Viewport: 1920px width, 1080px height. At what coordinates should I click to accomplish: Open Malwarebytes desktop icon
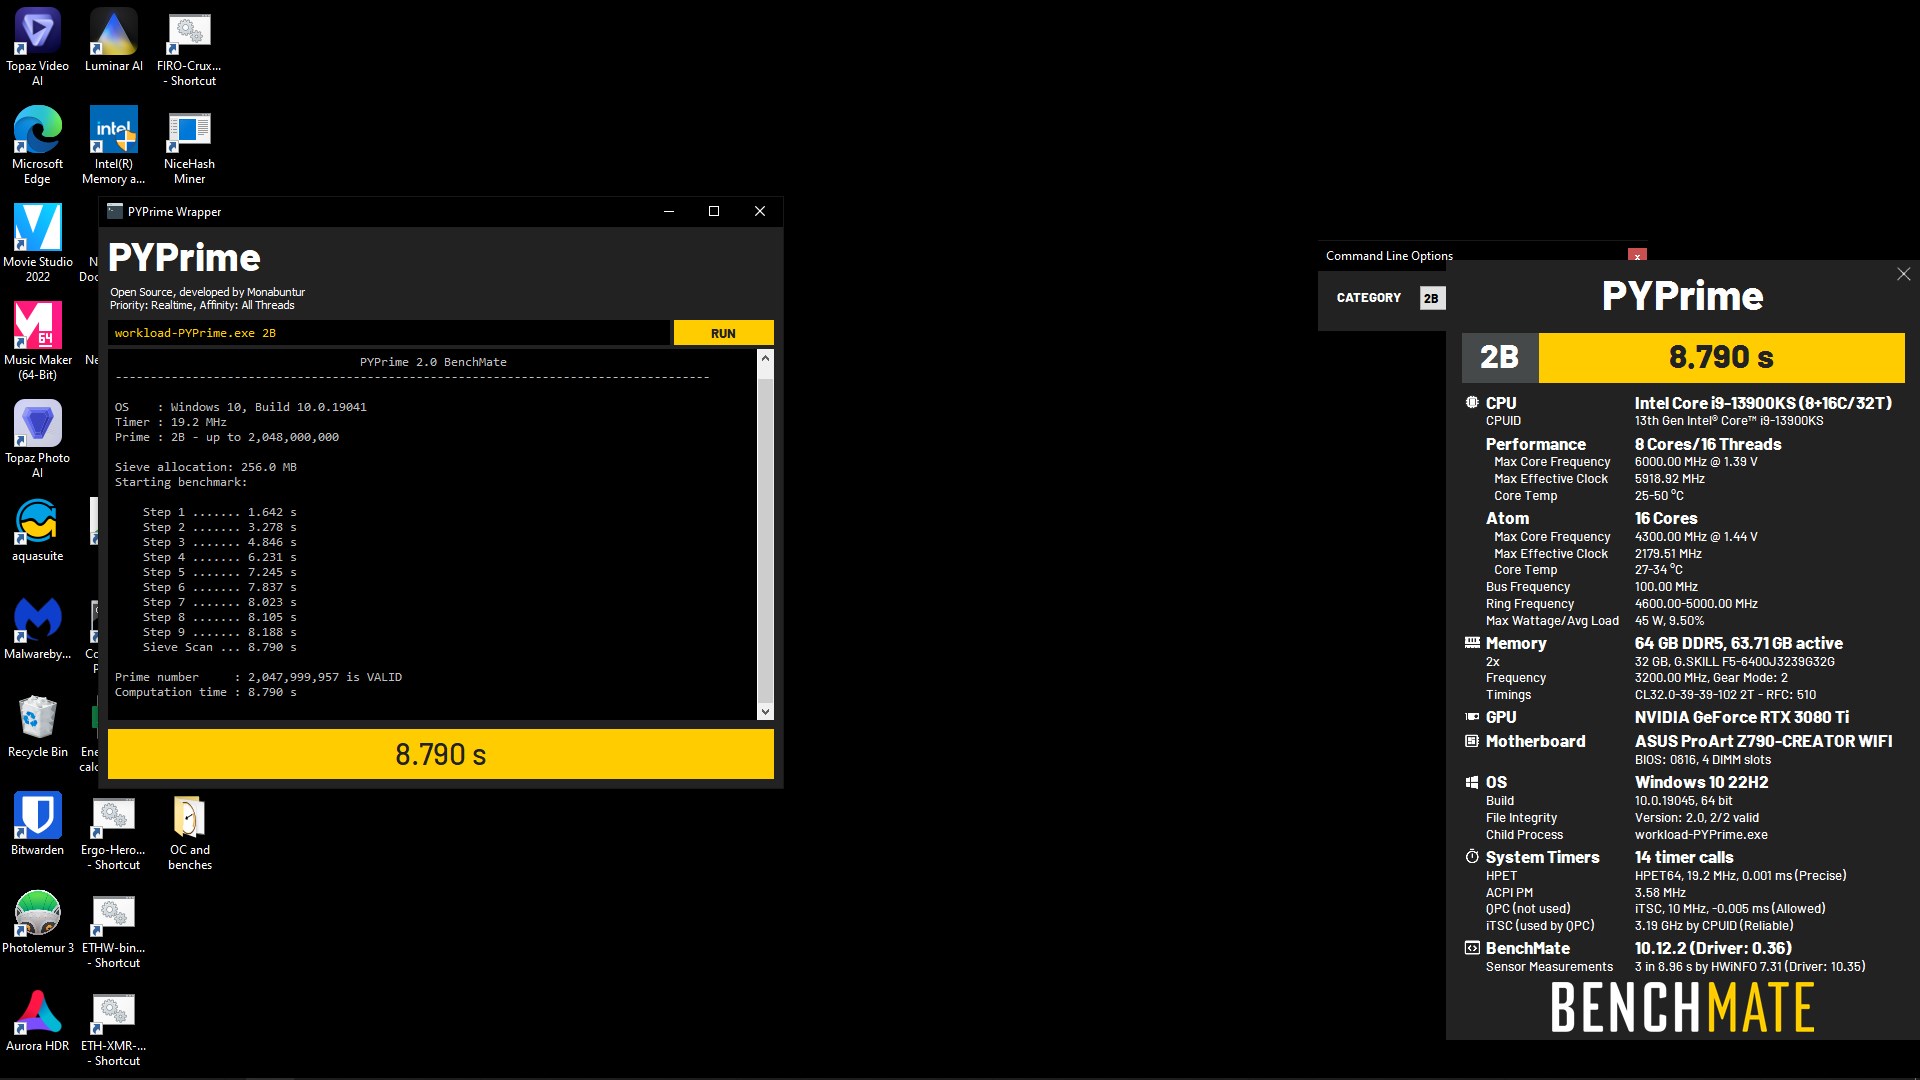38,628
